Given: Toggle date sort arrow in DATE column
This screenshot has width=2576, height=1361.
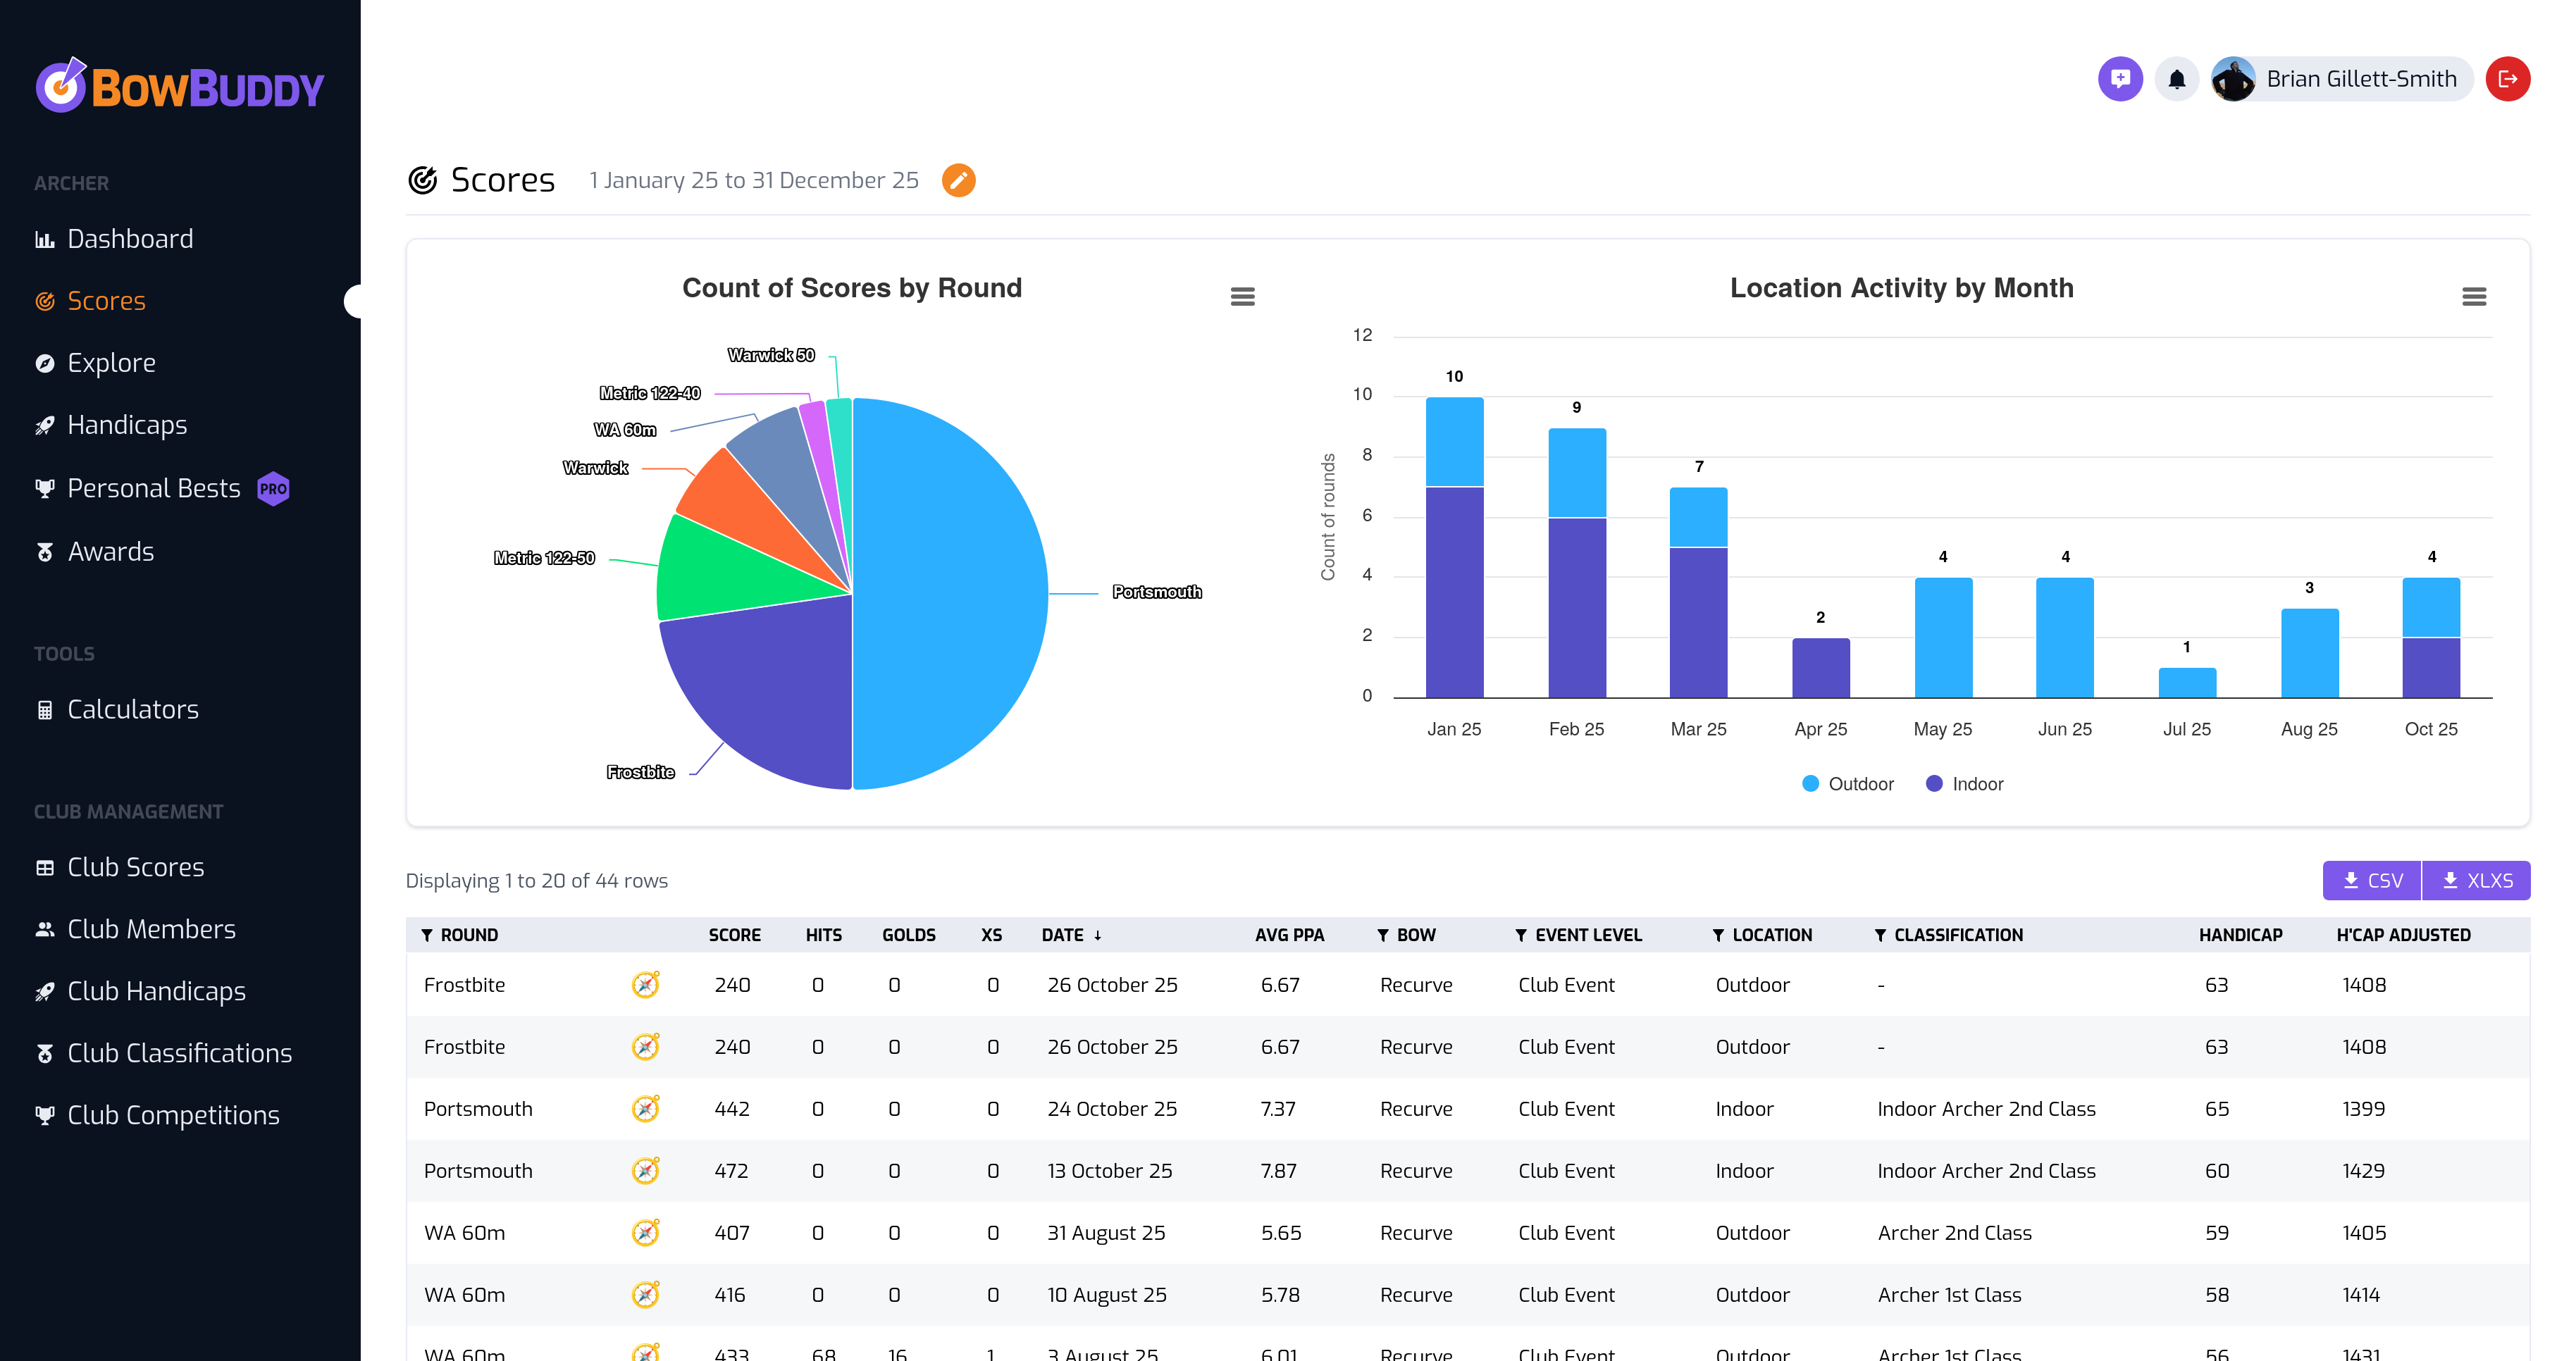Looking at the screenshot, I should 1097,935.
